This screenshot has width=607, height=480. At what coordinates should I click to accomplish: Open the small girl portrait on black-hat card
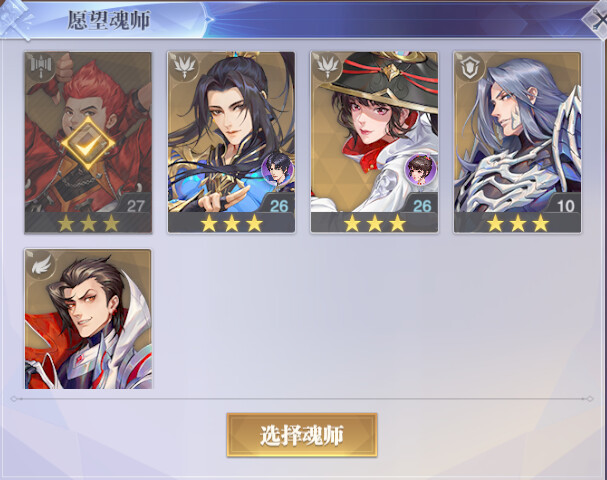coord(420,169)
